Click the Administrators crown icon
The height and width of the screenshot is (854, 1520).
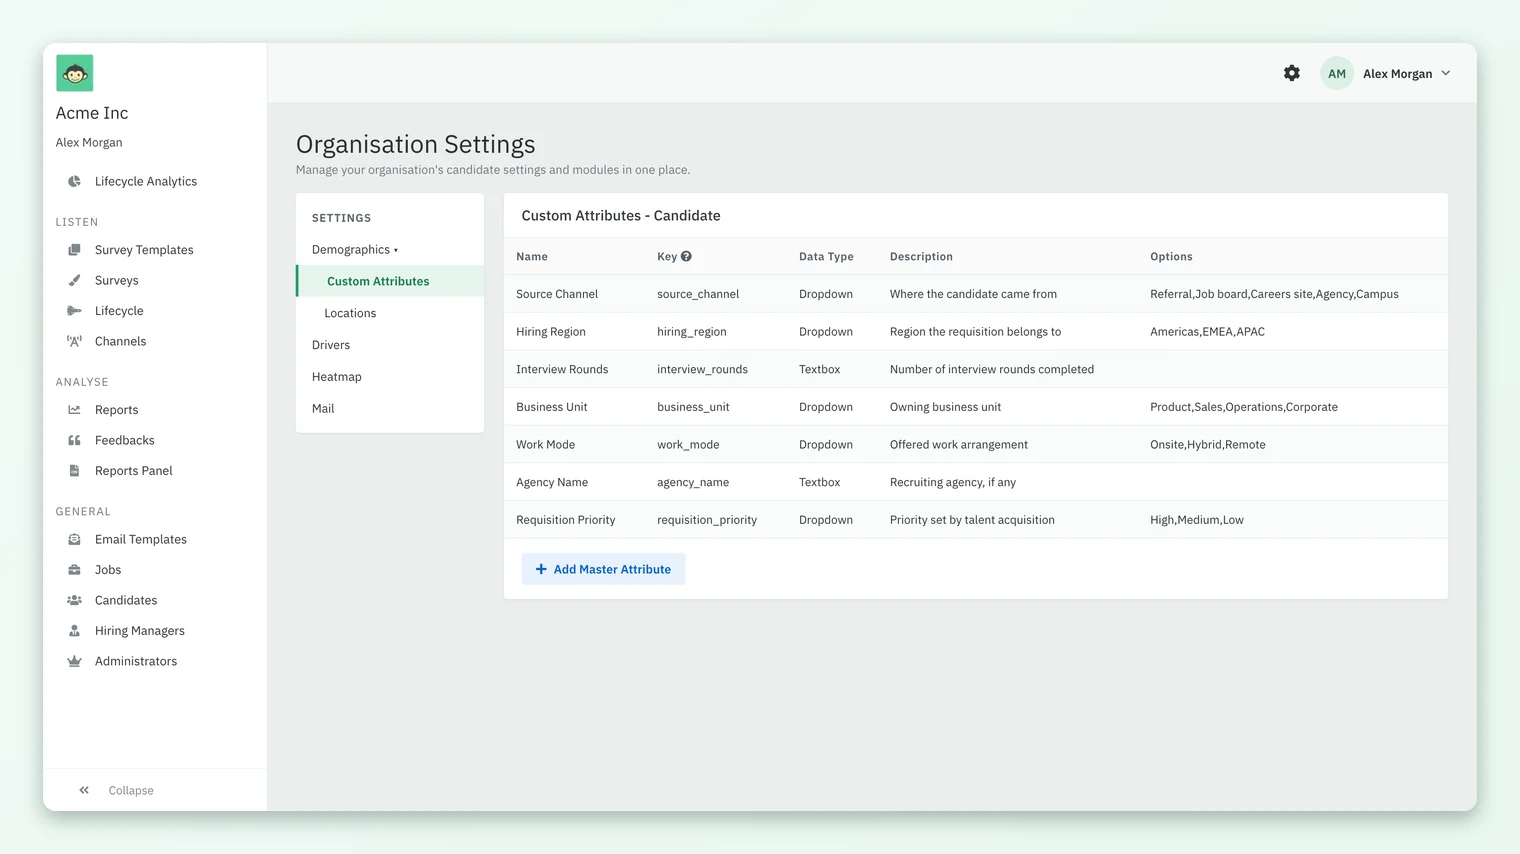coord(74,661)
